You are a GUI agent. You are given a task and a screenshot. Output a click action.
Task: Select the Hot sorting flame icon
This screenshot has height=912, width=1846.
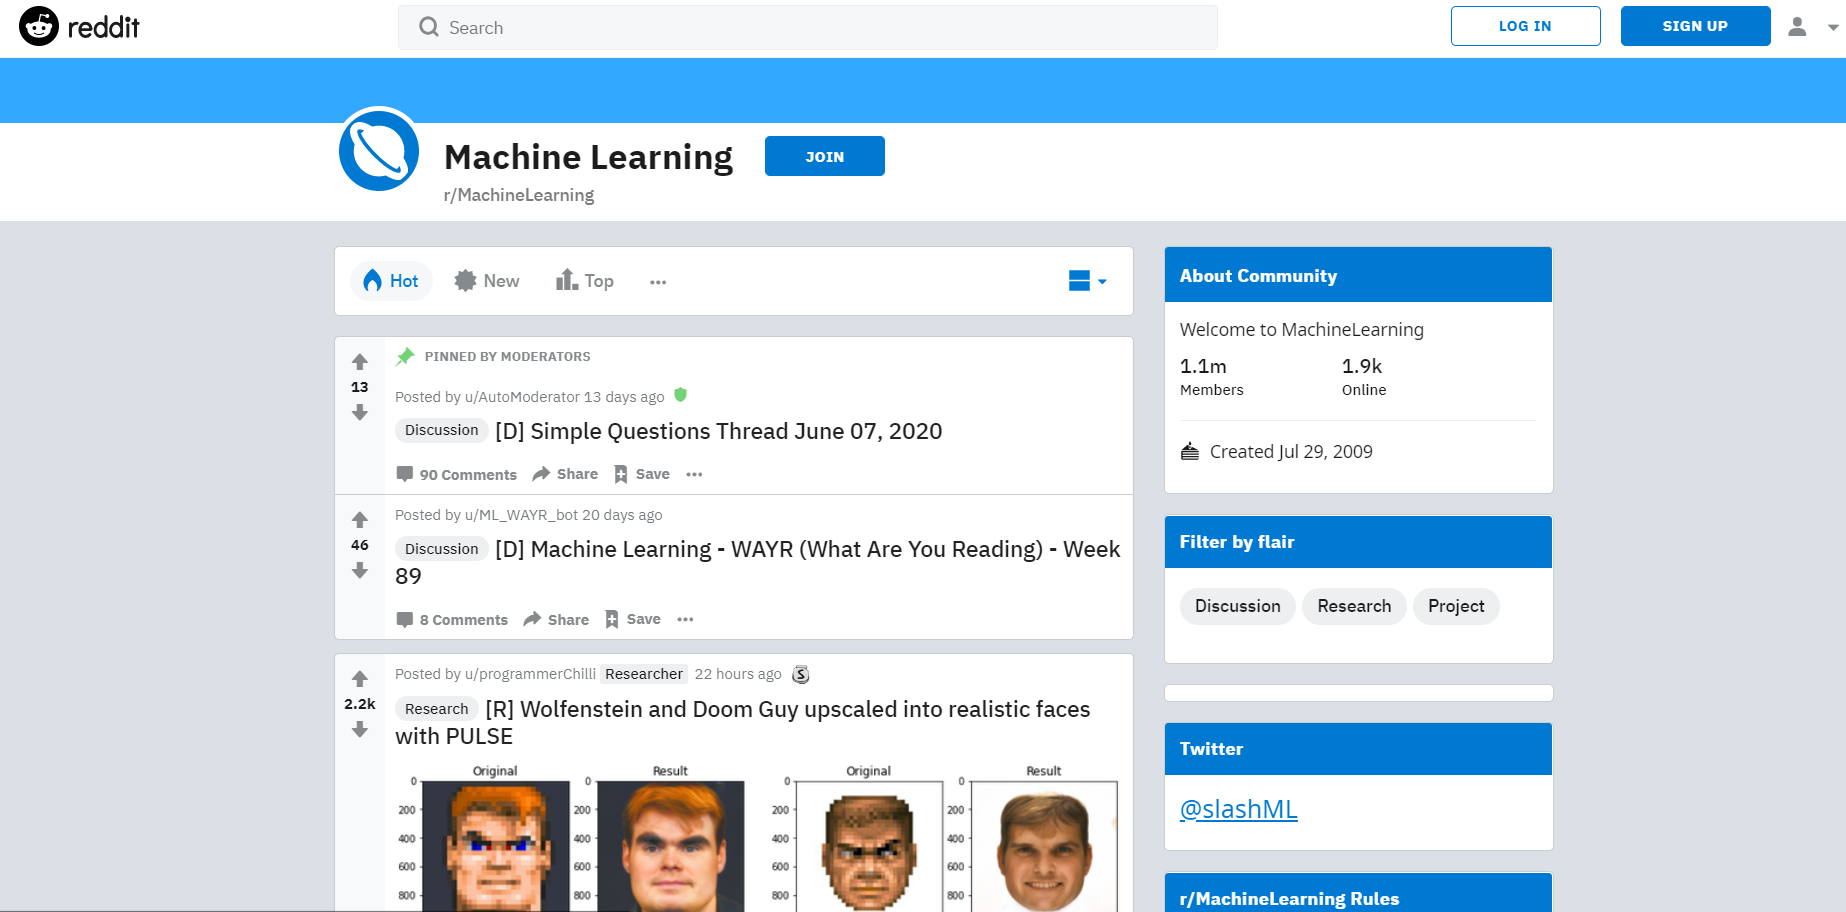(x=372, y=281)
